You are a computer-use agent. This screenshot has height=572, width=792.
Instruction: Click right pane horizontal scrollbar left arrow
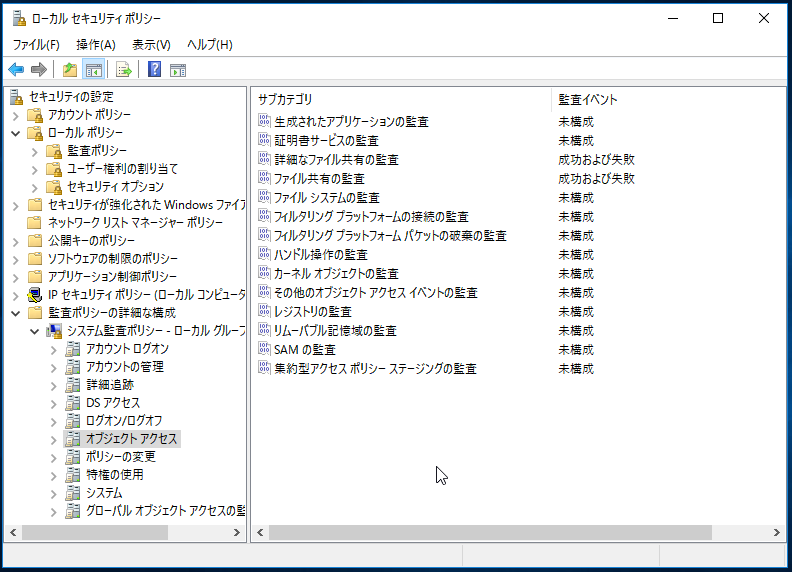click(260, 532)
